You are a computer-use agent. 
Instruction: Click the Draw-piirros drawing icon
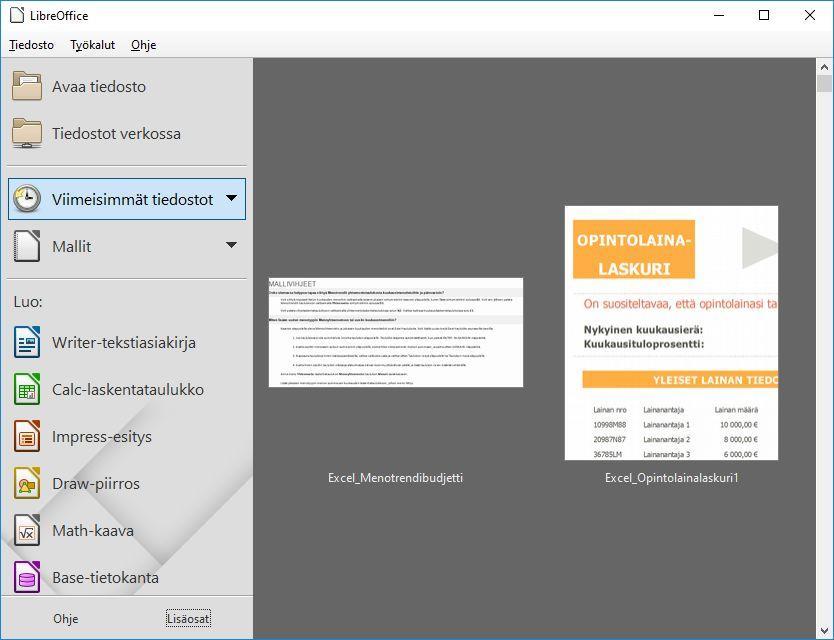pos(27,483)
